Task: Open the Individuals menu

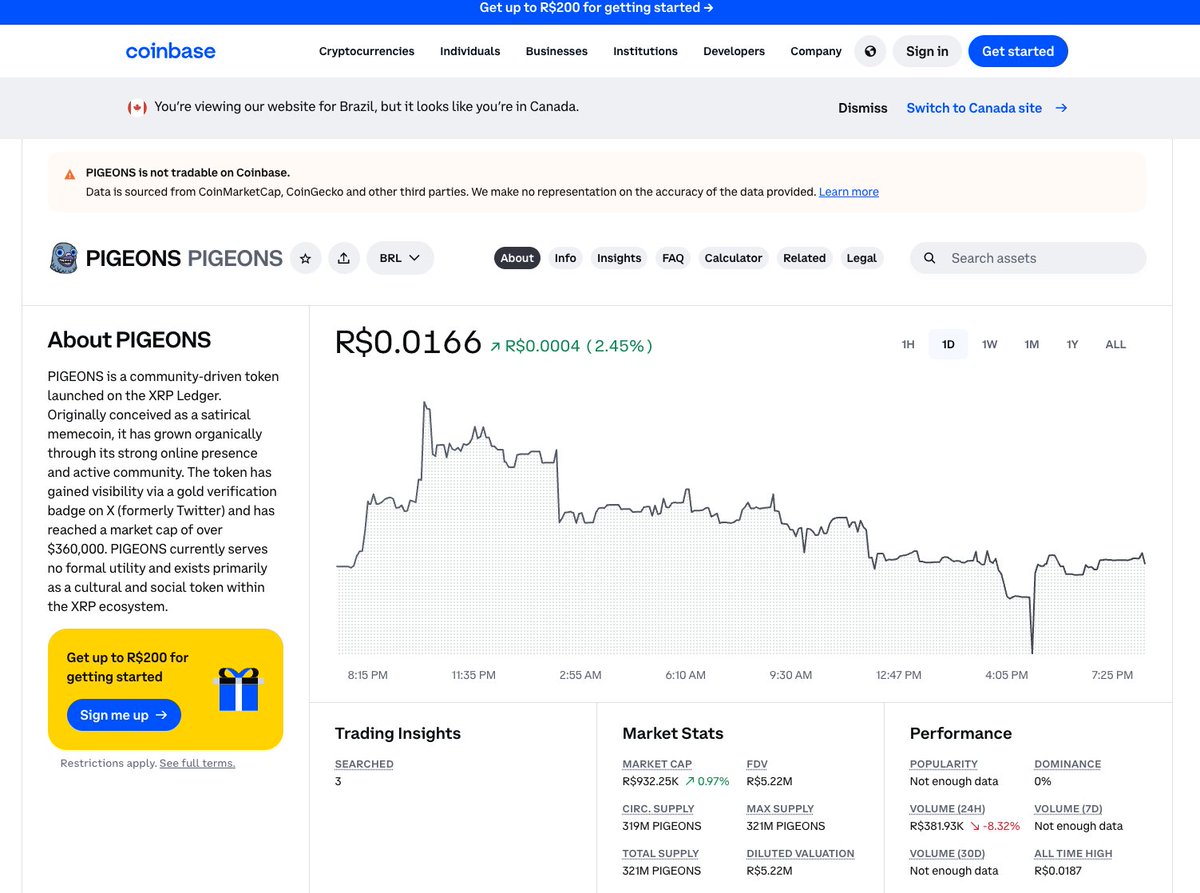Action: [x=470, y=51]
